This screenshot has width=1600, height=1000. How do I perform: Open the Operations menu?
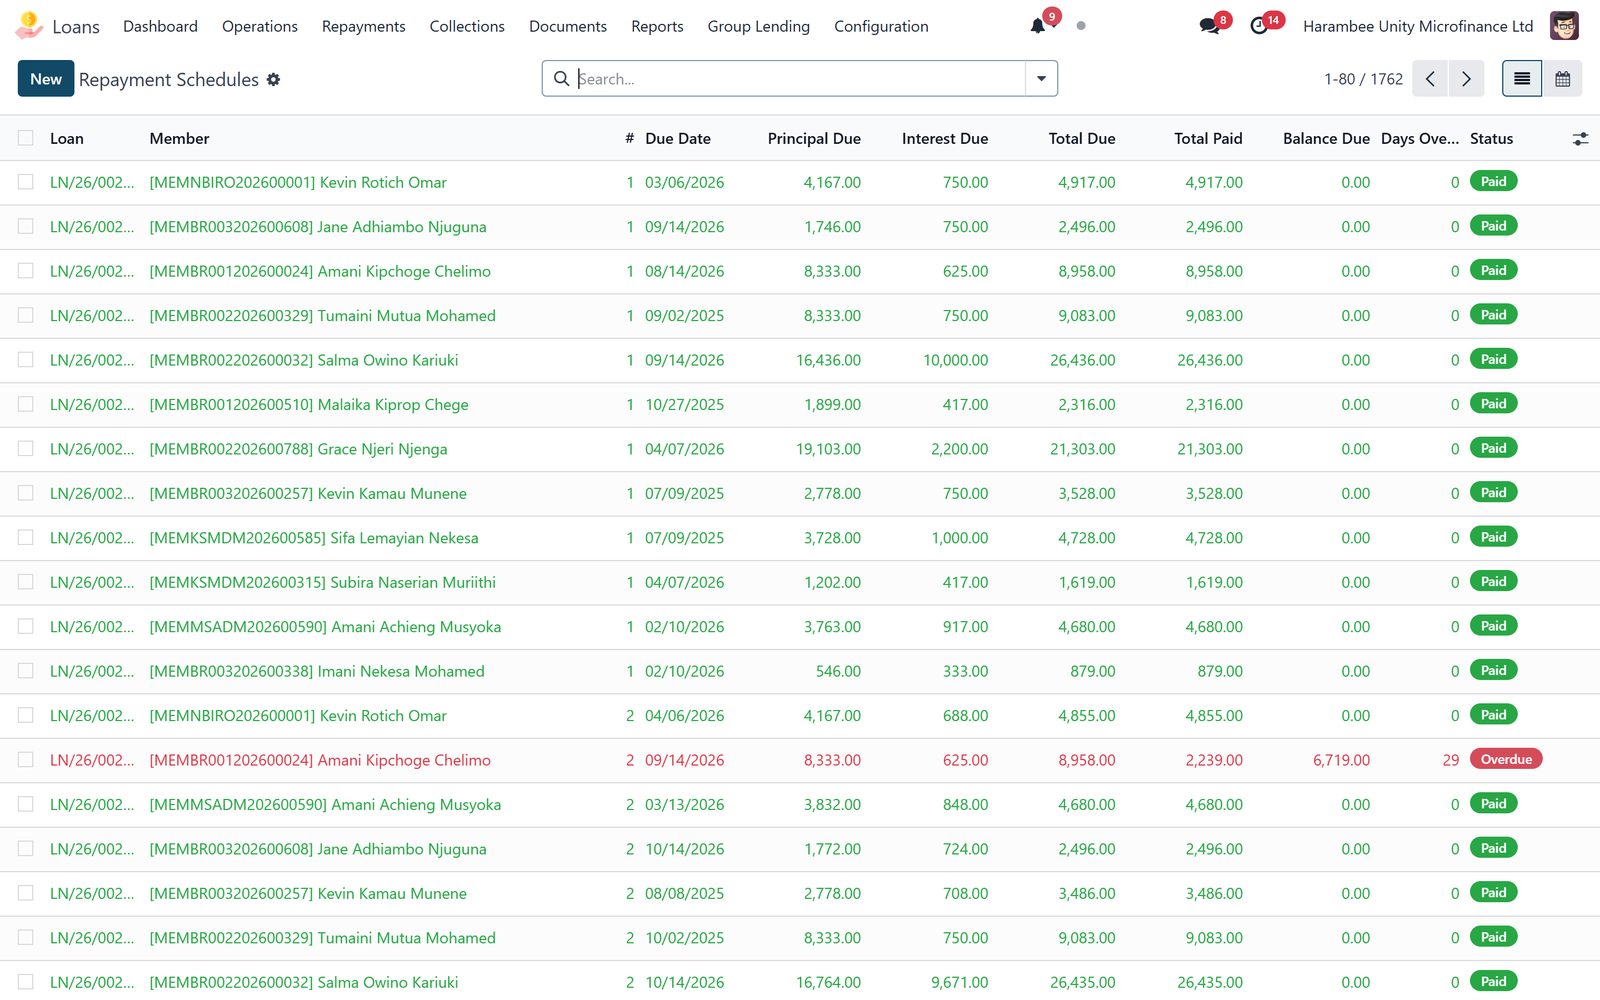[x=260, y=26]
